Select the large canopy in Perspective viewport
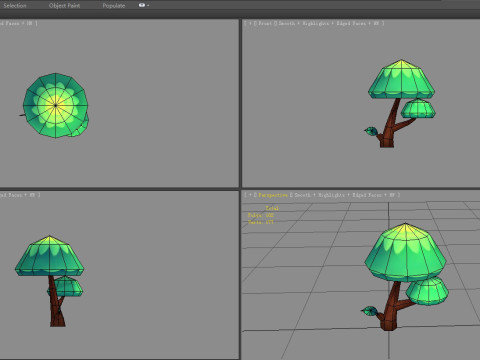This screenshot has width=480, height=360. pyautogui.click(x=405, y=253)
